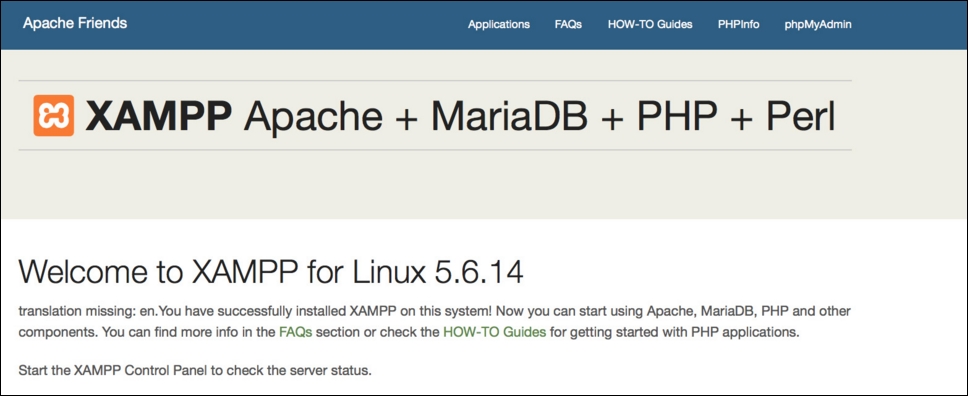The image size is (968, 396).
Task: Open the PHPInfo page
Action: 738,25
